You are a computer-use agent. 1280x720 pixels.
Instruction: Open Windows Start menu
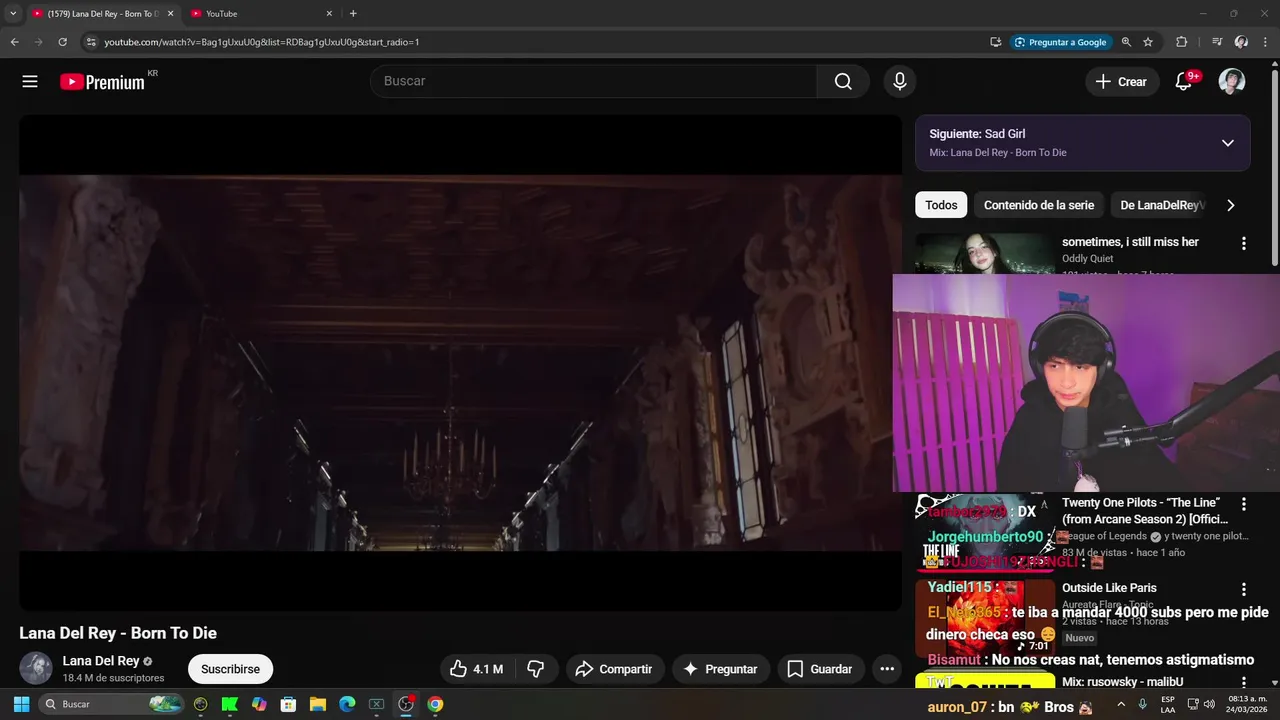pyautogui.click(x=21, y=704)
